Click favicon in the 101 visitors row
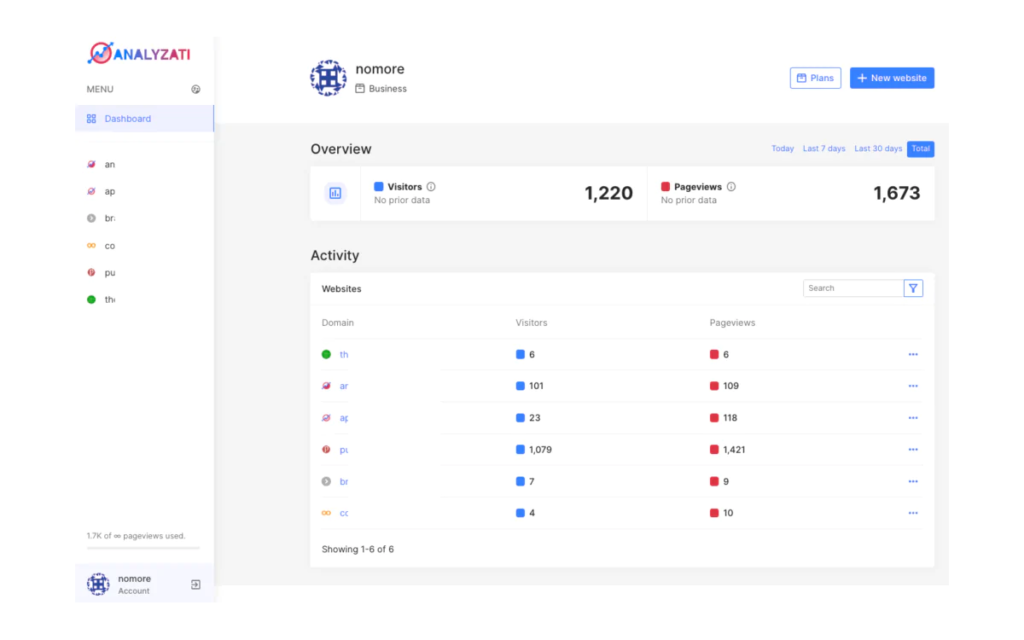The height and width of the screenshot is (640, 1024). [326, 386]
